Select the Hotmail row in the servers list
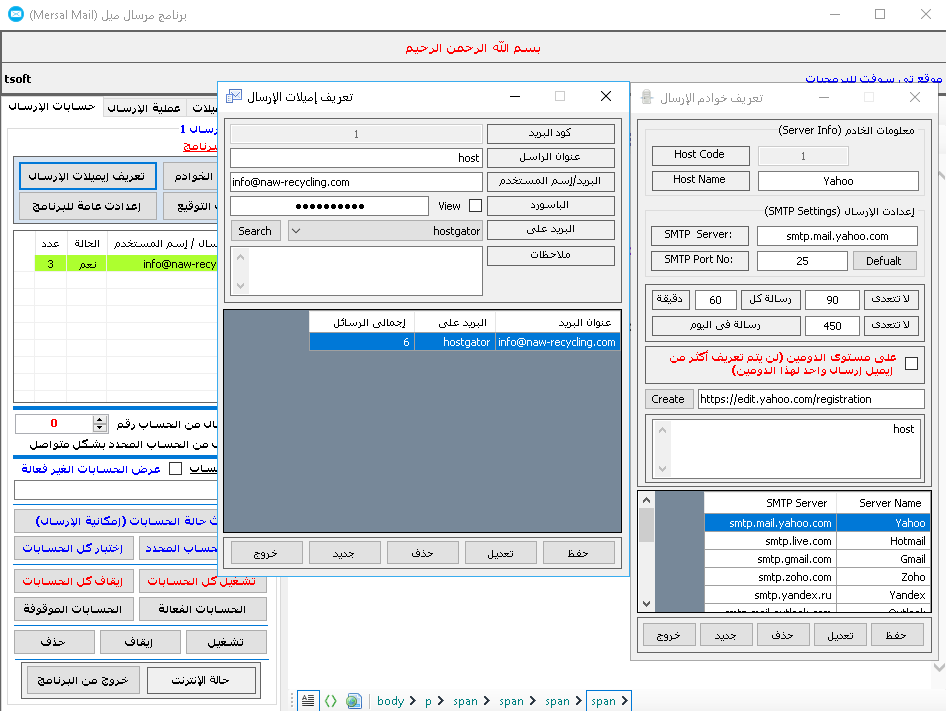Viewport: 946px width, 711px height. point(817,541)
